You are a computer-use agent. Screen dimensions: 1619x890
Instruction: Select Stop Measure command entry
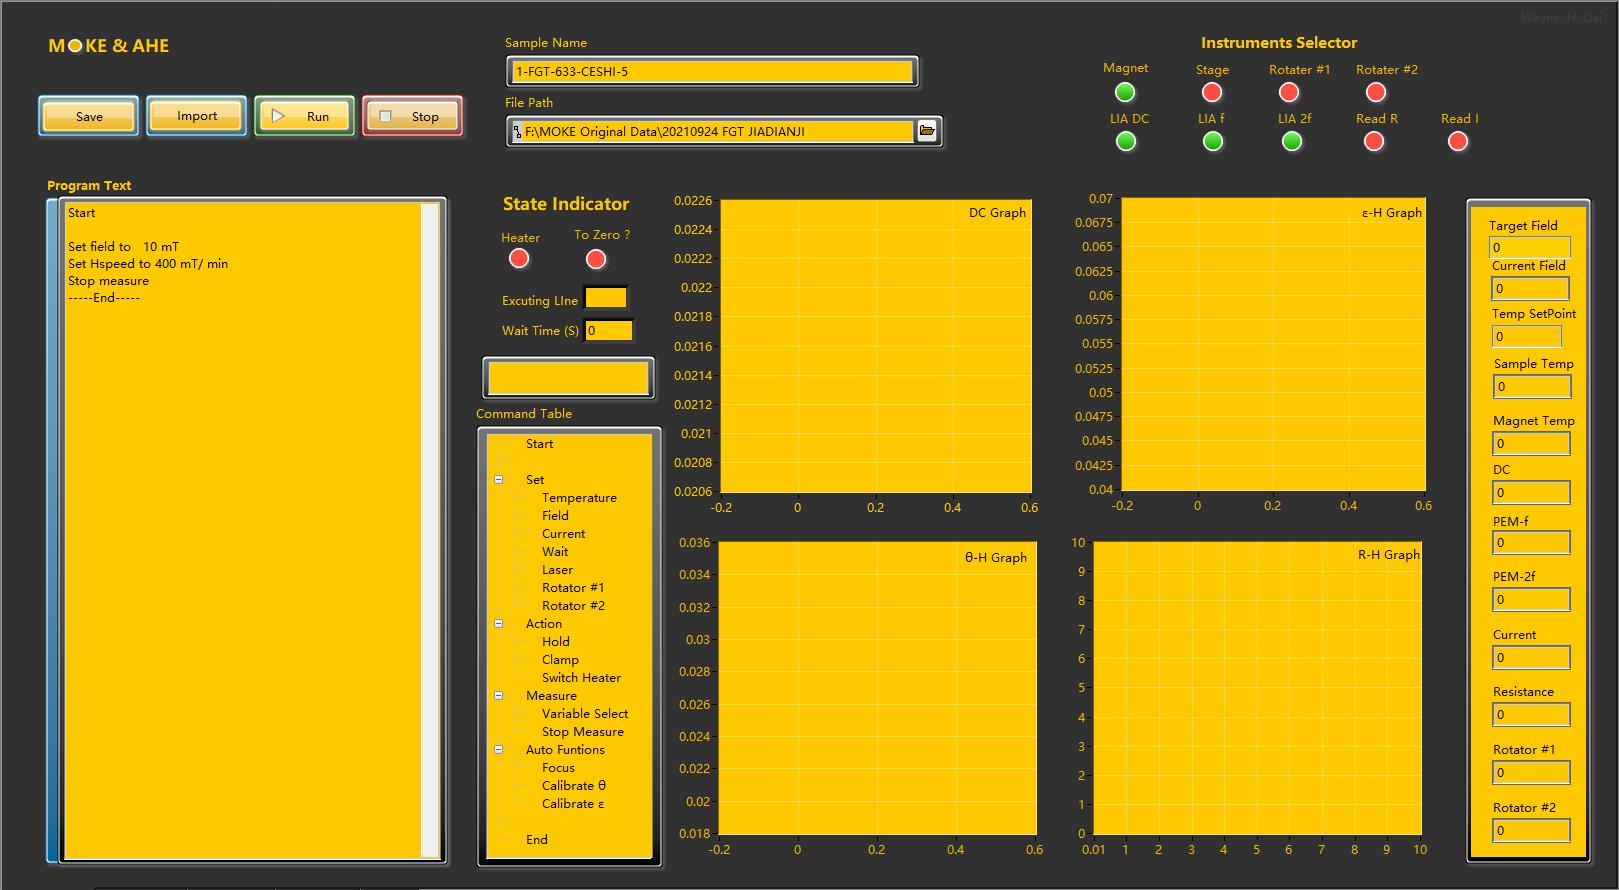pos(582,732)
